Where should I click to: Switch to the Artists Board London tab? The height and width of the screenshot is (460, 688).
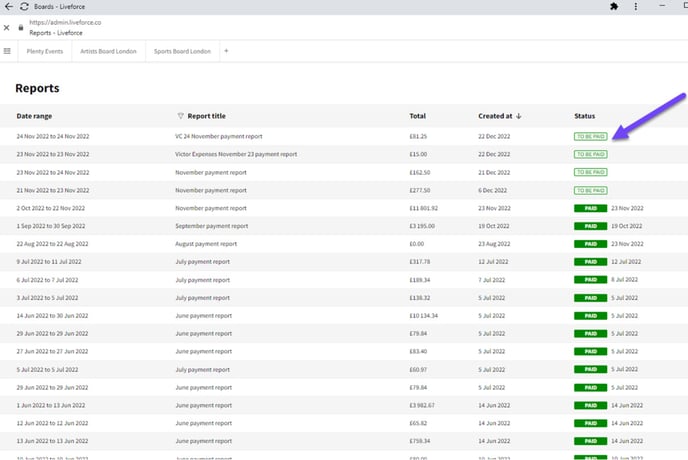pos(108,51)
